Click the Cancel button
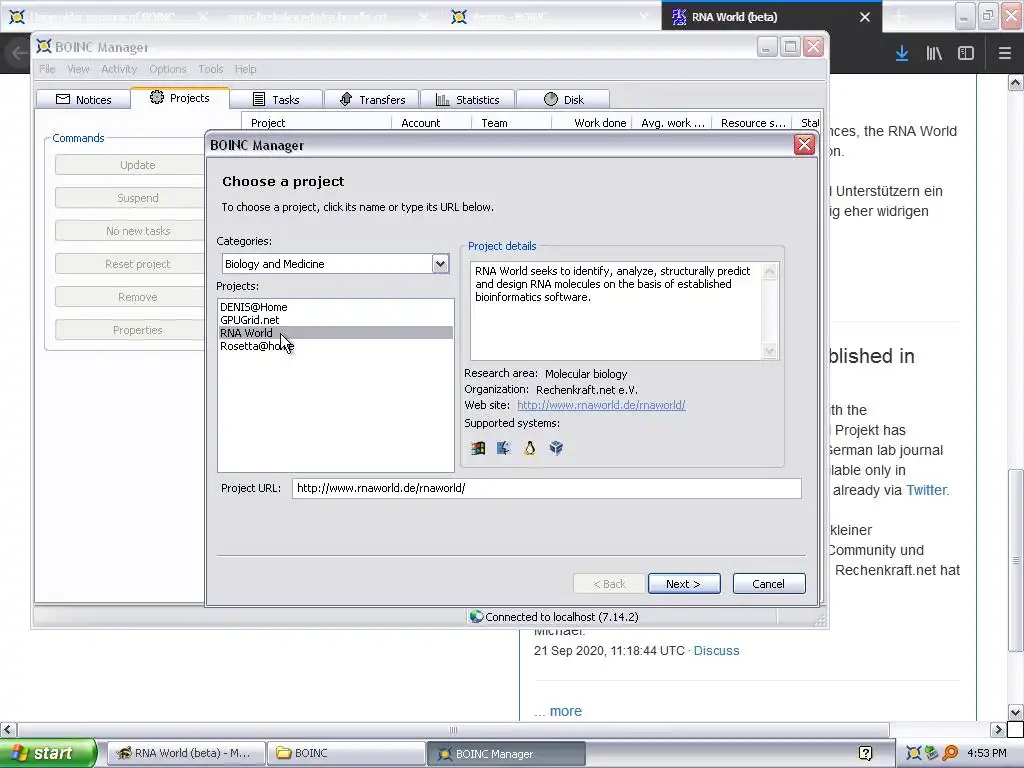The height and width of the screenshot is (768, 1024). 769,584
